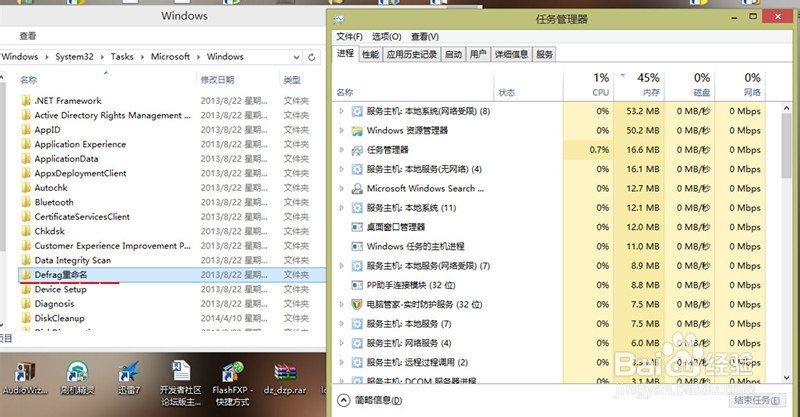The height and width of the screenshot is (417, 800).
Task: Click the Bluetooth folder icon
Action: coord(26,202)
